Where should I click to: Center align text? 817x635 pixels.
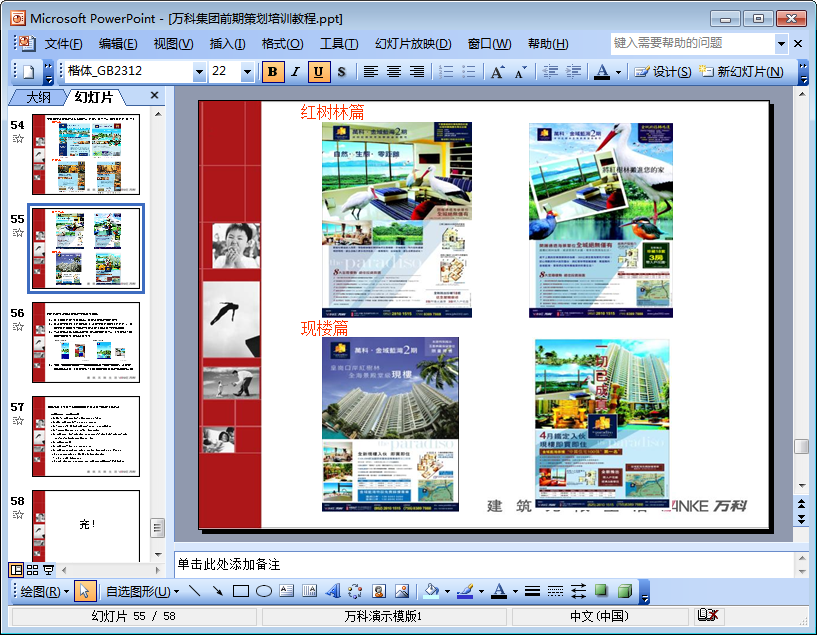(393, 71)
